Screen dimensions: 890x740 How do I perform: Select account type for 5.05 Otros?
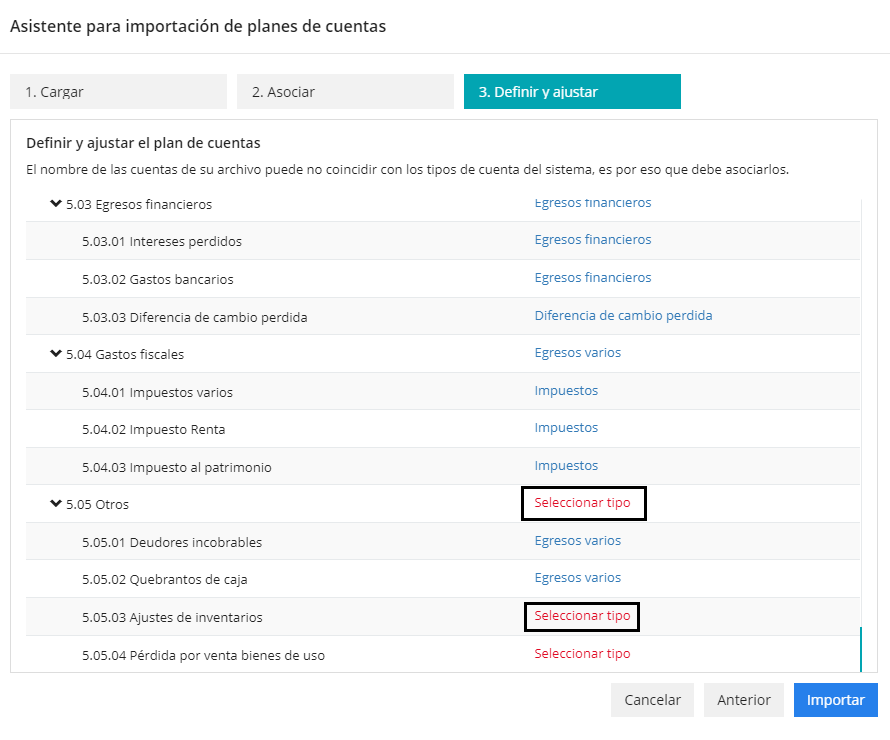tap(583, 503)
